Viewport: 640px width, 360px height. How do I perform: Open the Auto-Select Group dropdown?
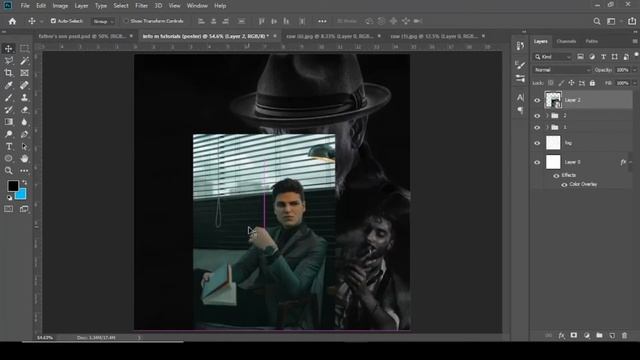103,21
